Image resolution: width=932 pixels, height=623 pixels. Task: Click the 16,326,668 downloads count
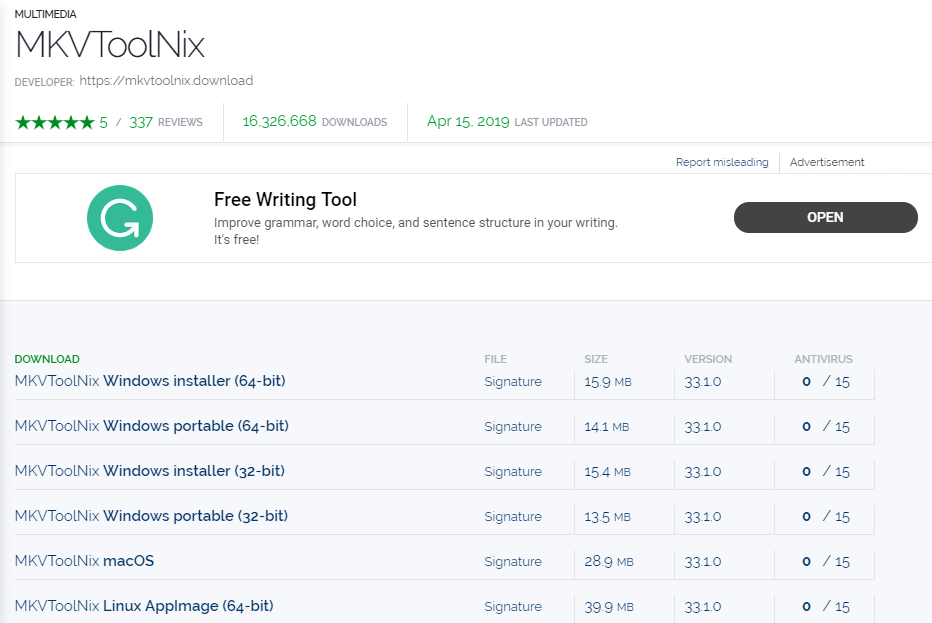point(279,121)
